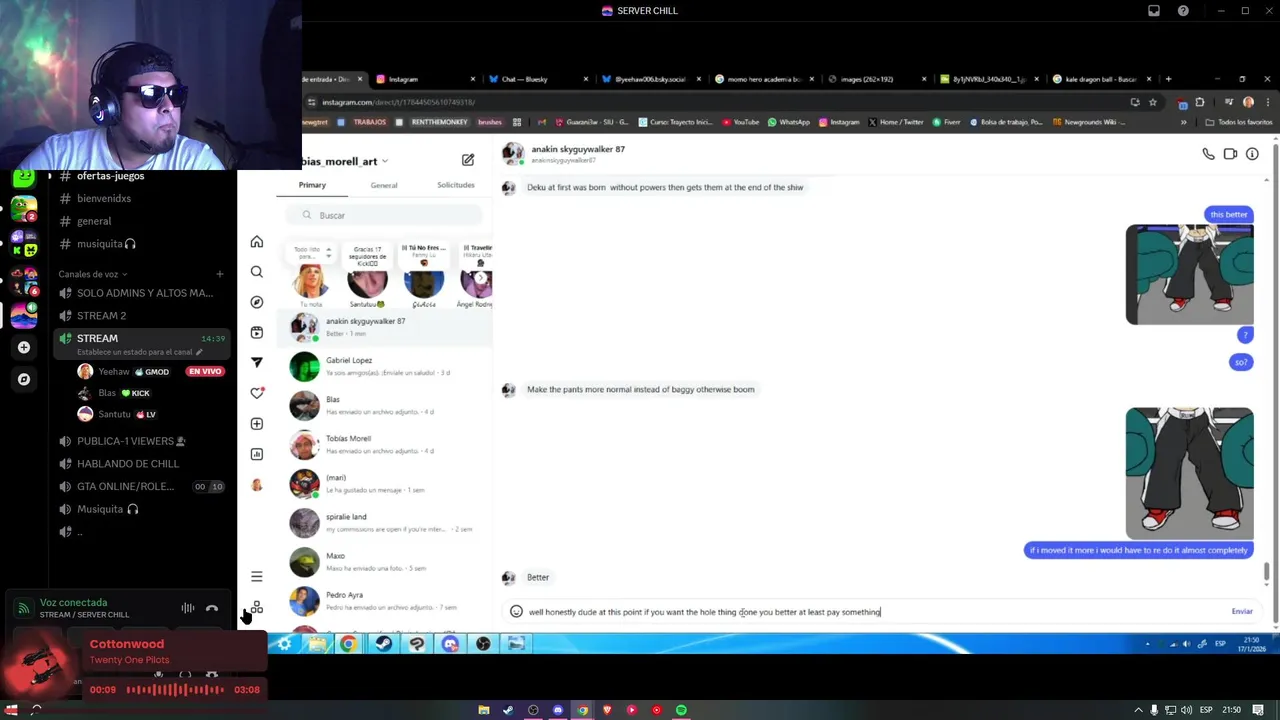Open chat with spiralie land
1280x720 pixels.
384,522
